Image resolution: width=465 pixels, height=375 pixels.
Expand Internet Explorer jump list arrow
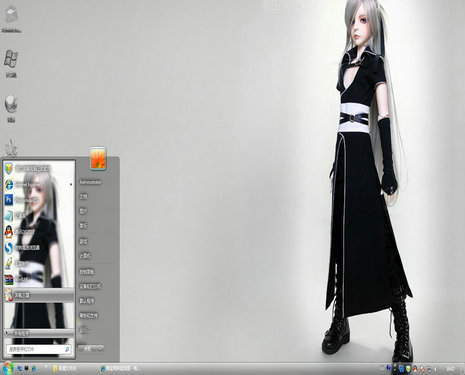coord(71,184)
